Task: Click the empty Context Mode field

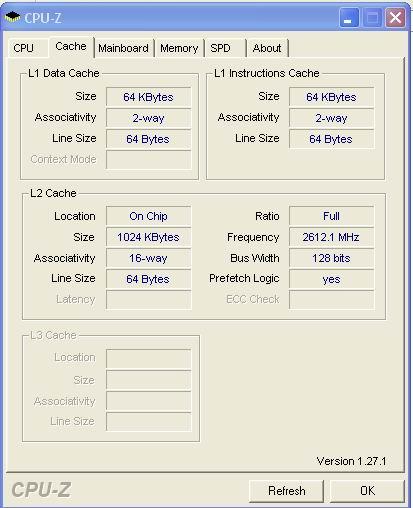Action: (148, 160)
